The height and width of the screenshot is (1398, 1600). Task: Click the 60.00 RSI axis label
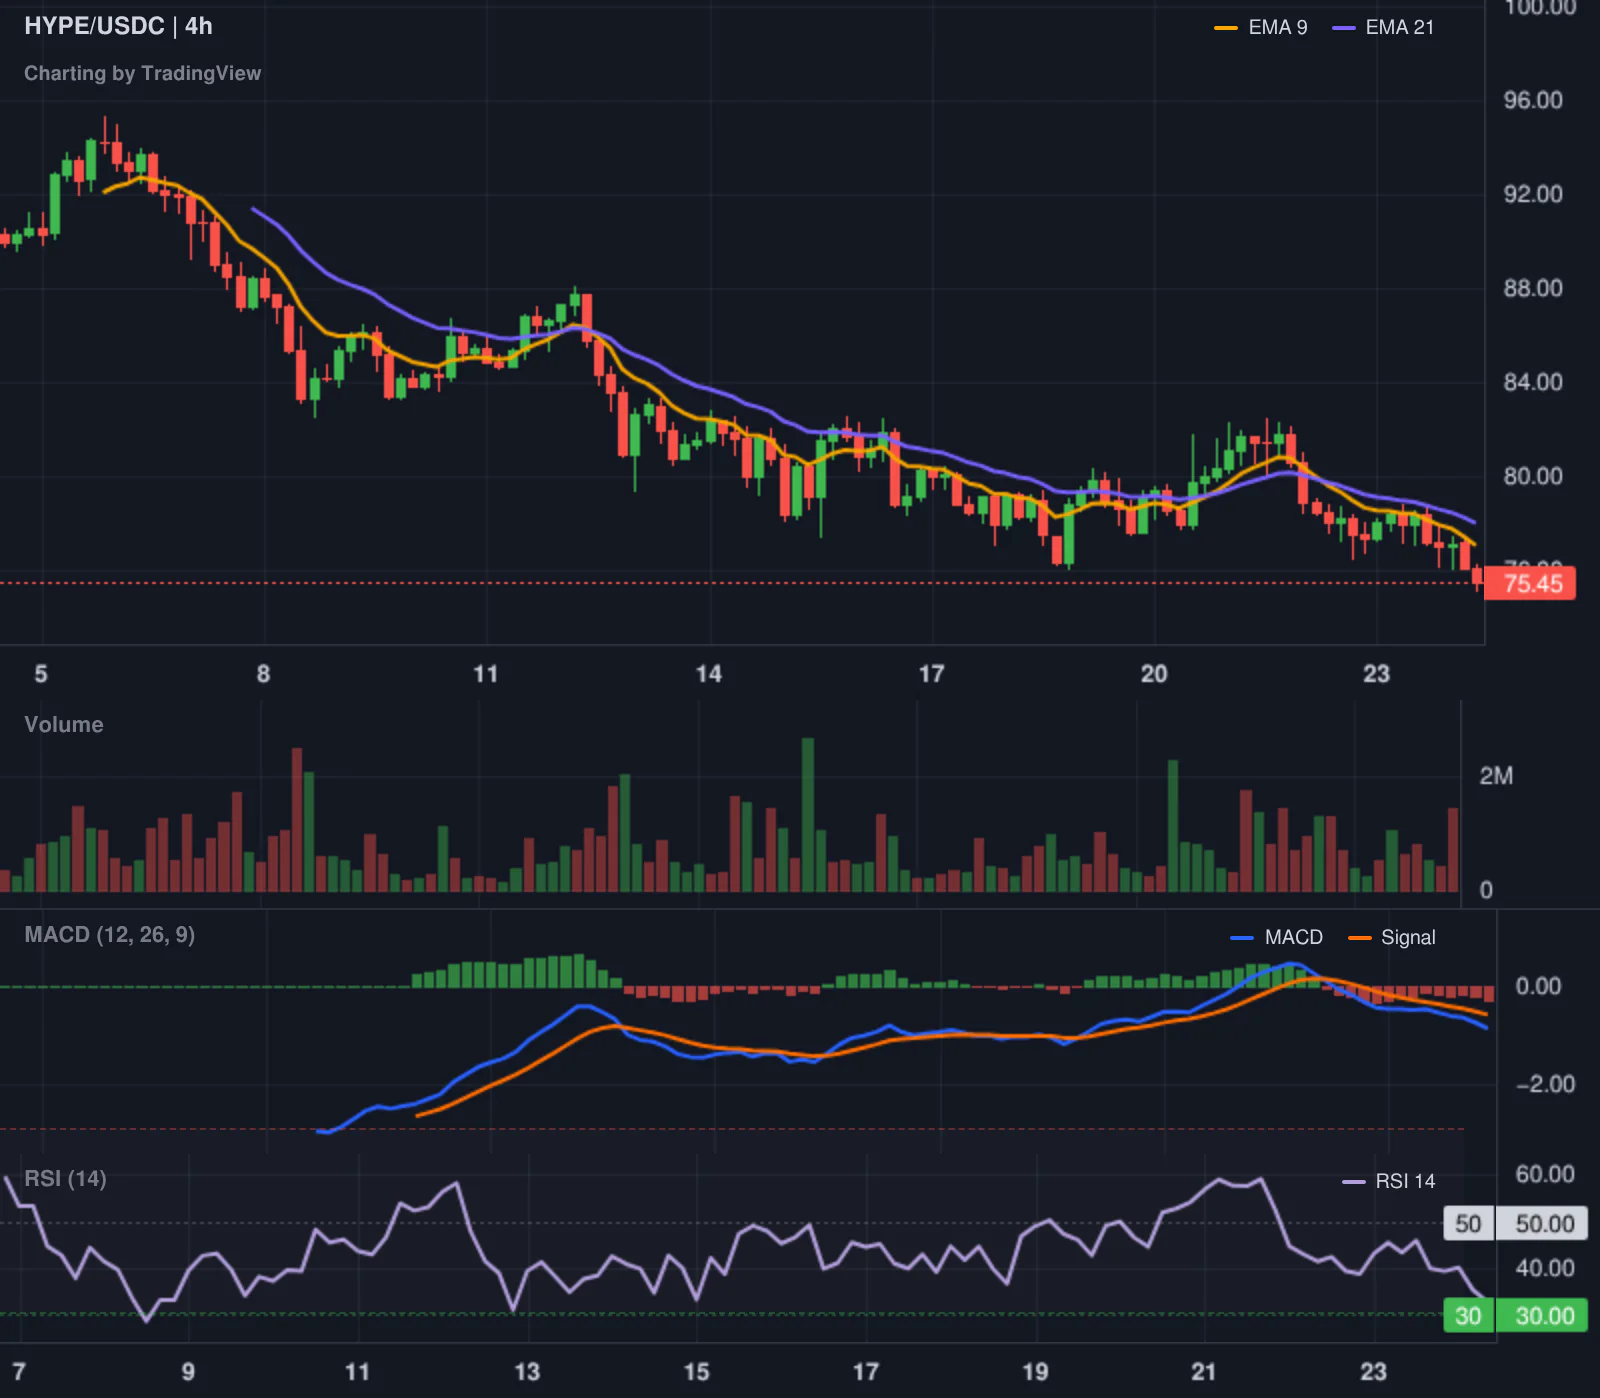(1544, 1174)
